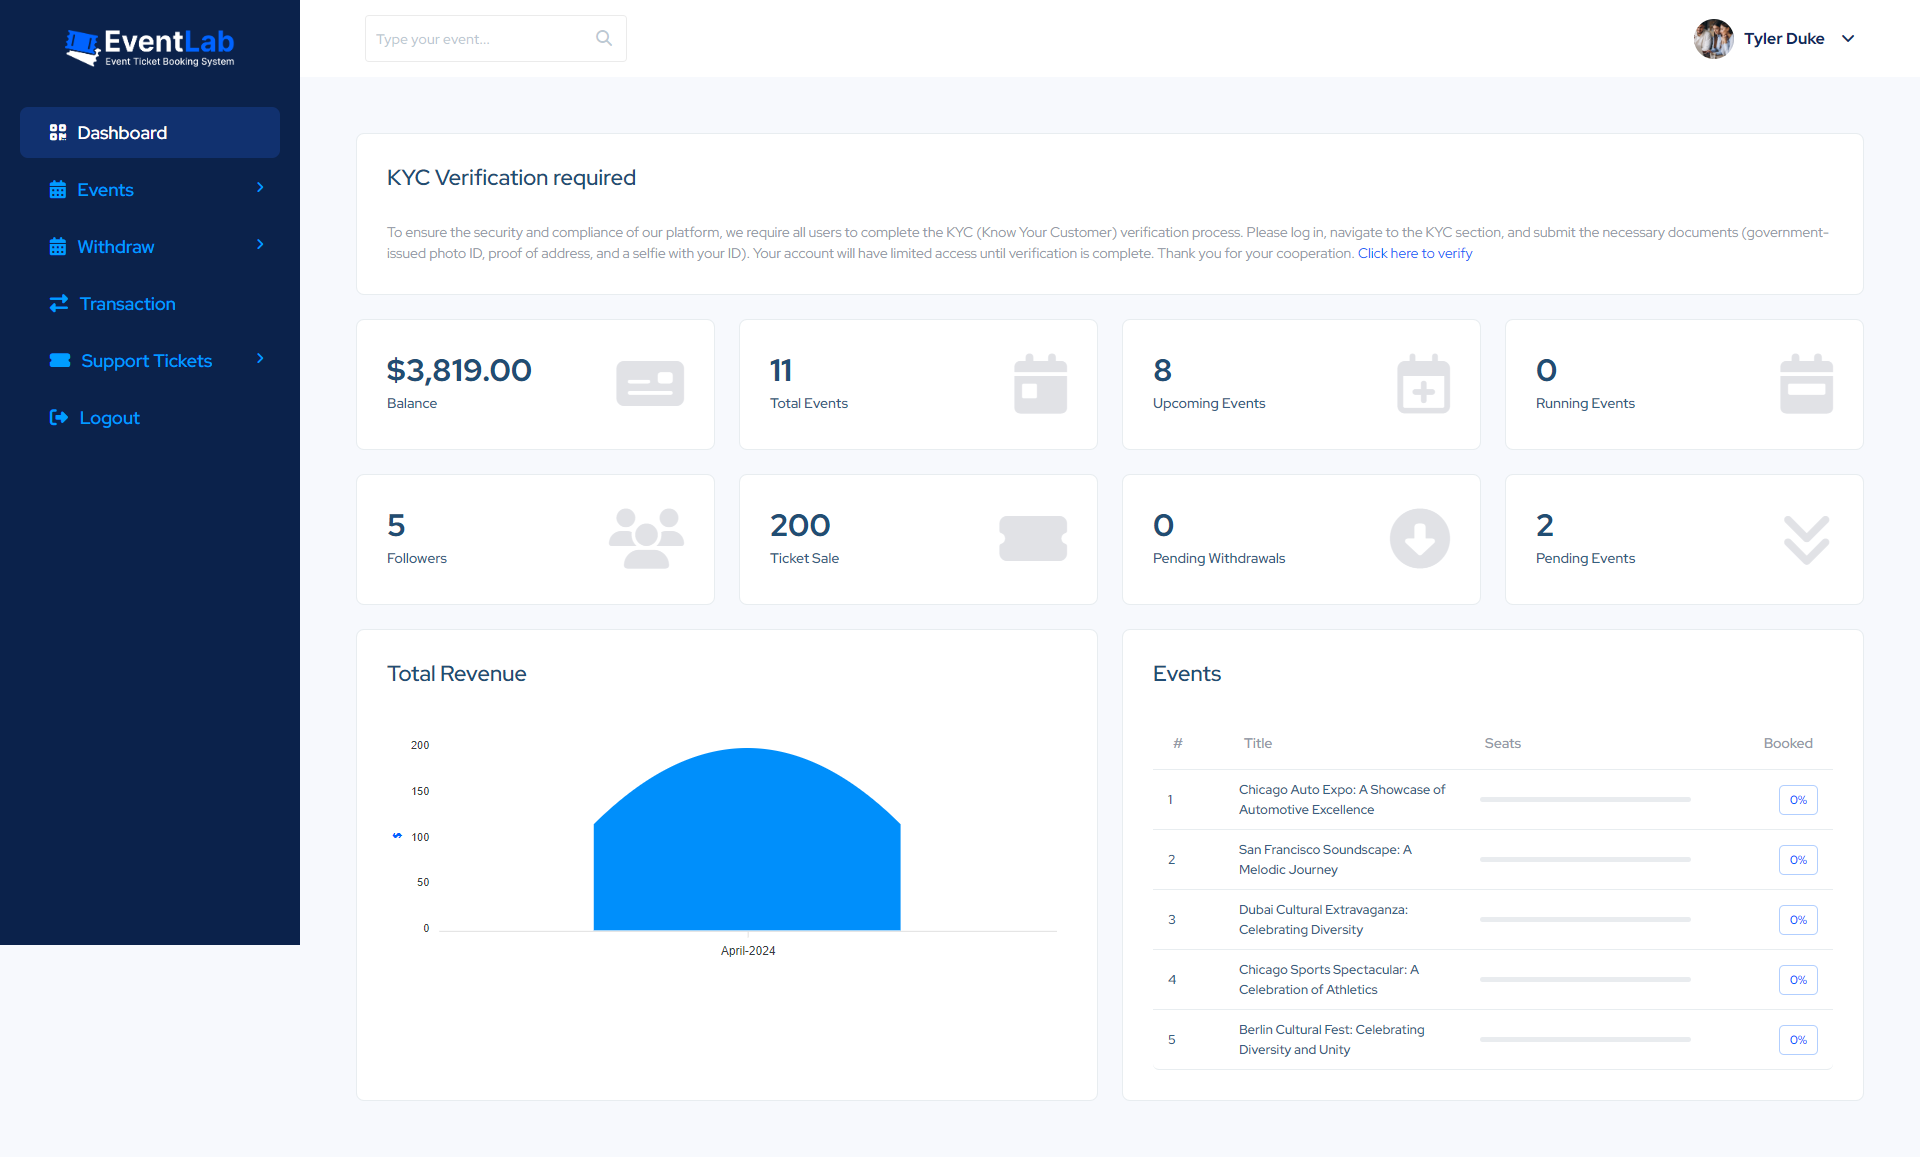Expand the Withdraw sidebar submenu
1920x1157 pixels.
pos(259,245)
